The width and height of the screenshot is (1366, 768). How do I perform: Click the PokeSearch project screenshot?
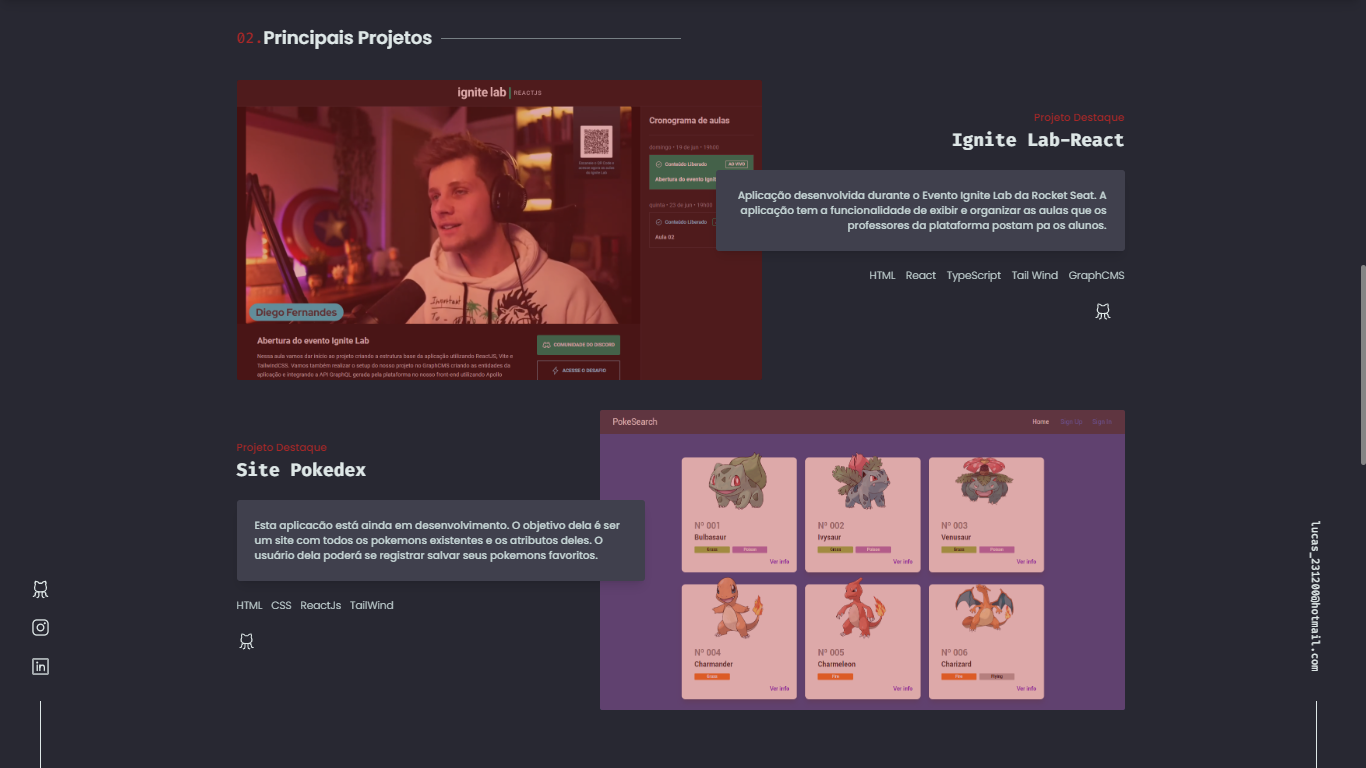pos(862,560)
